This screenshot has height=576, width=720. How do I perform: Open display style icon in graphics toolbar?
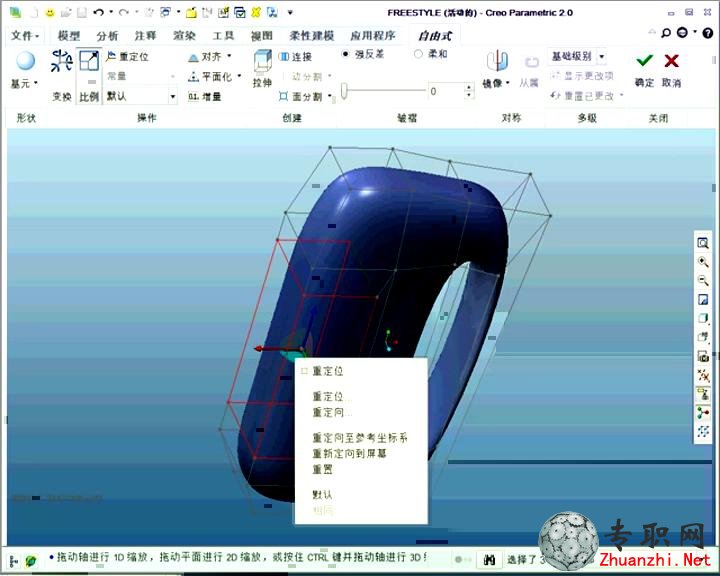coord(703,318)
